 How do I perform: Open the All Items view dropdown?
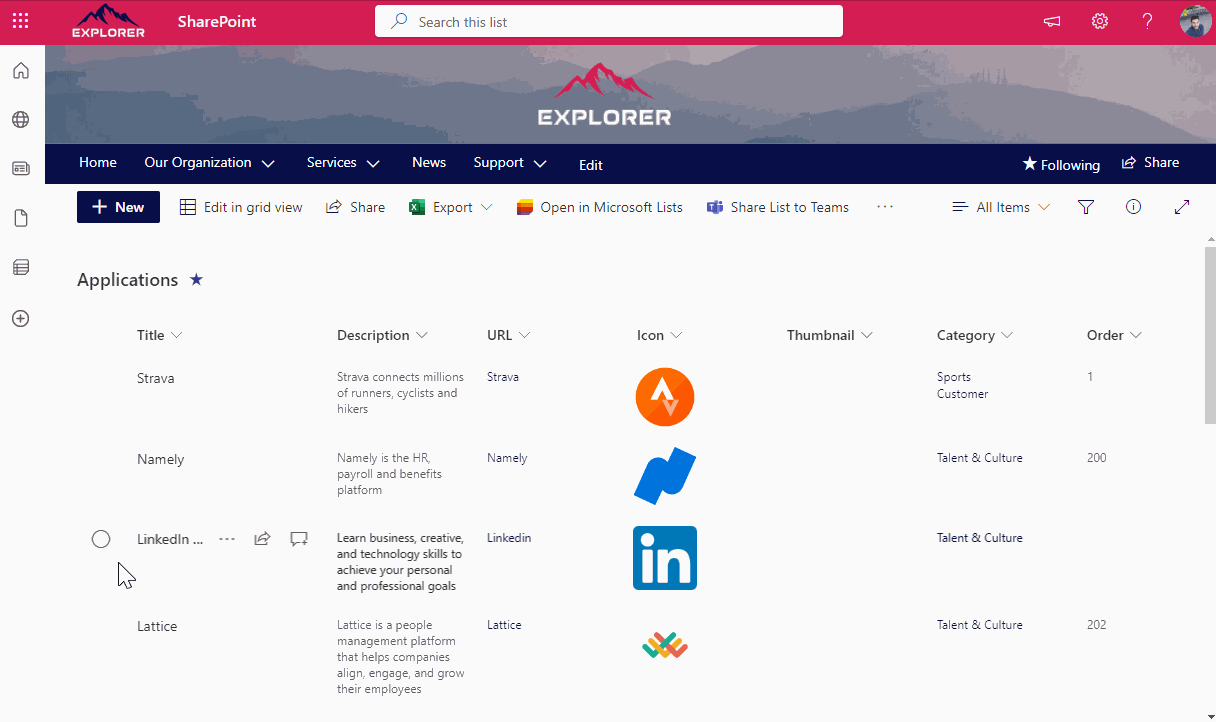[1001, 207]
